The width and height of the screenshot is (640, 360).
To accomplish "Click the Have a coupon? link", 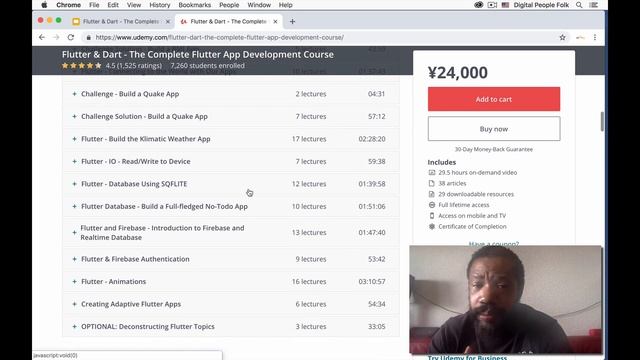I will (494, 243).
